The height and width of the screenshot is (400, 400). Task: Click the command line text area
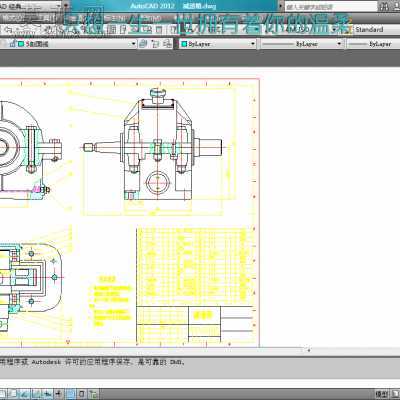pyautogui.click(x=200, y=368)
